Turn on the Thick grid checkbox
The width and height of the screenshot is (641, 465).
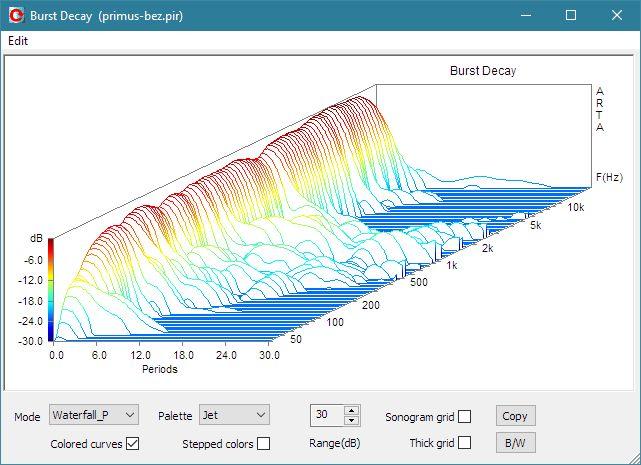[x=464, y=443]
